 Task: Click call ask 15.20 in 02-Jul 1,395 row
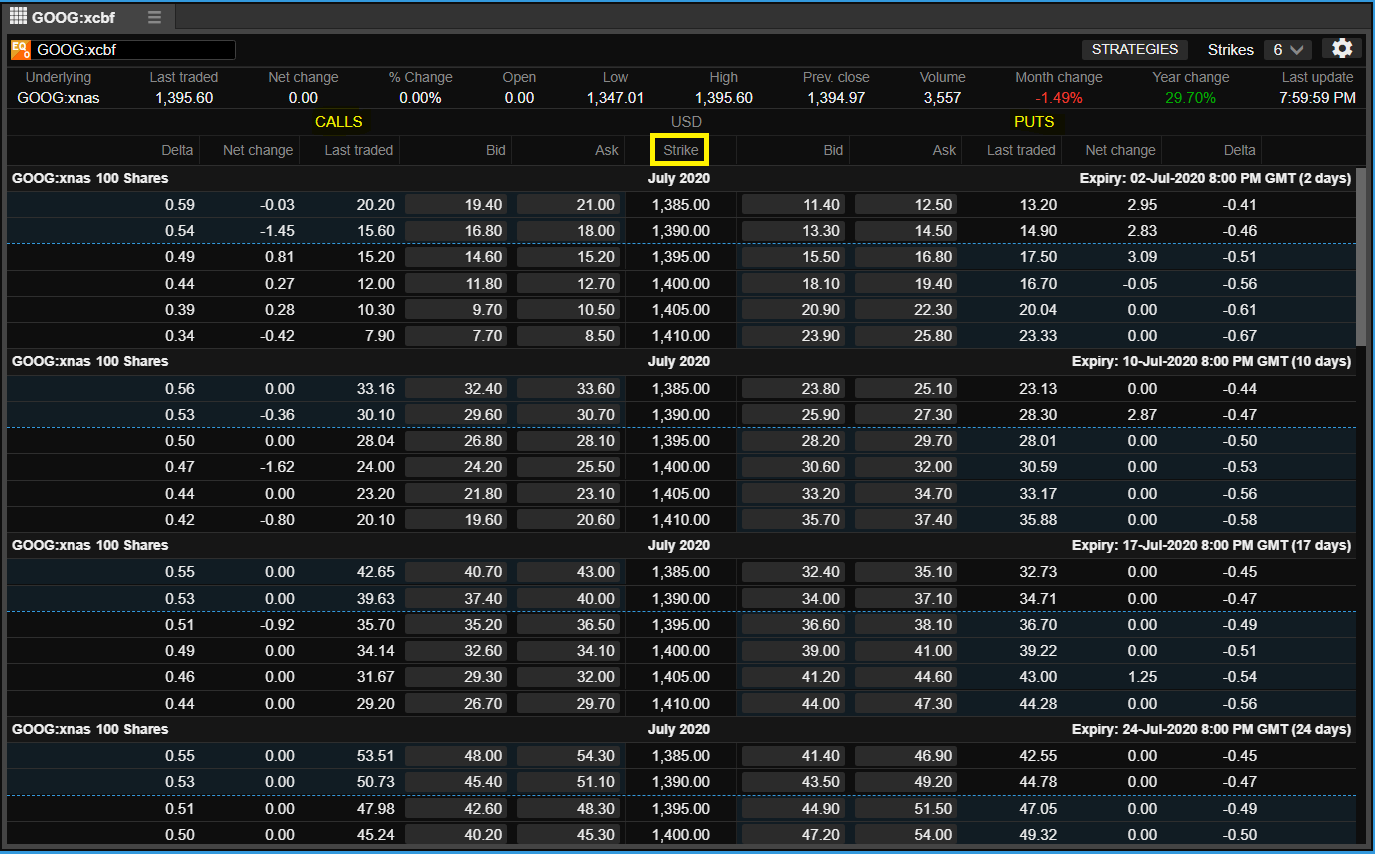[569, 257]
